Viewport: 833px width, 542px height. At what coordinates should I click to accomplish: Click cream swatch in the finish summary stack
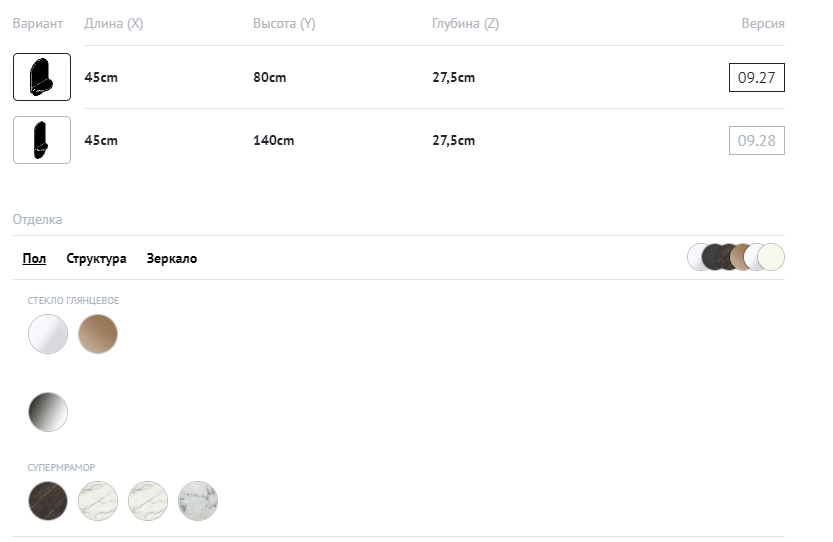click(x=772, y=258)
